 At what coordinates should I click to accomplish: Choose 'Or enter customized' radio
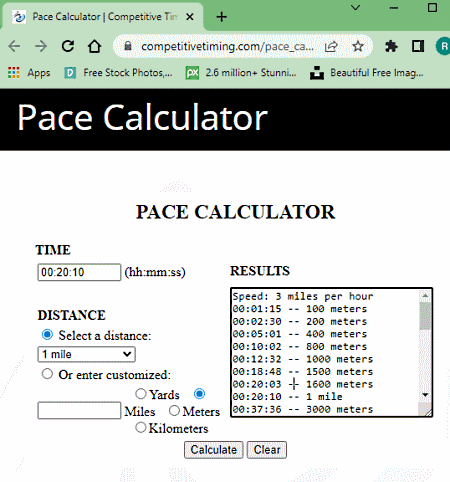pyautogui.click(x=47, y=374)
